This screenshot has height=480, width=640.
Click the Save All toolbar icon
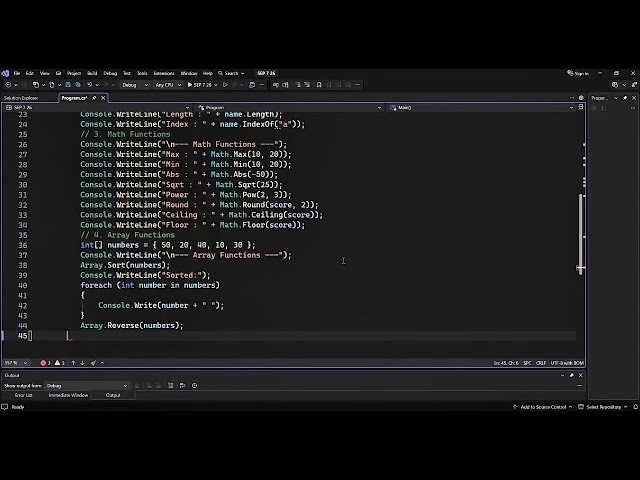pyautogui.click(x=78, y=85)
